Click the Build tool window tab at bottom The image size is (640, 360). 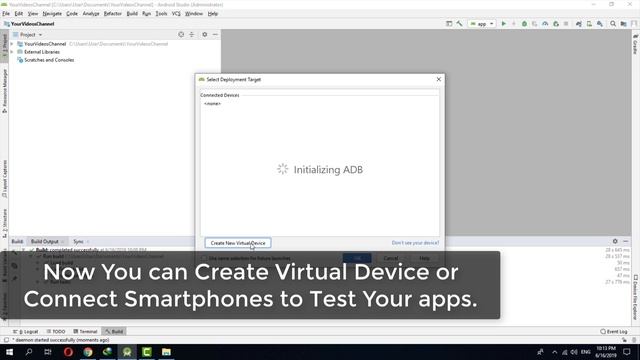click(x=114, y=331)
